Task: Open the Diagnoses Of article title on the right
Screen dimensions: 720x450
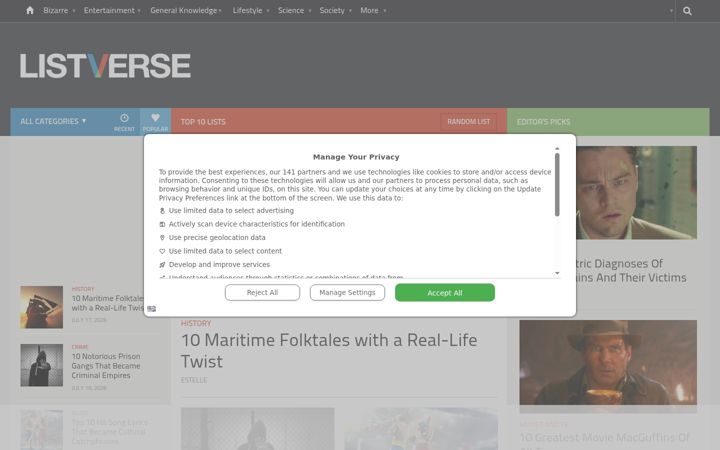Action: (629, 270)
